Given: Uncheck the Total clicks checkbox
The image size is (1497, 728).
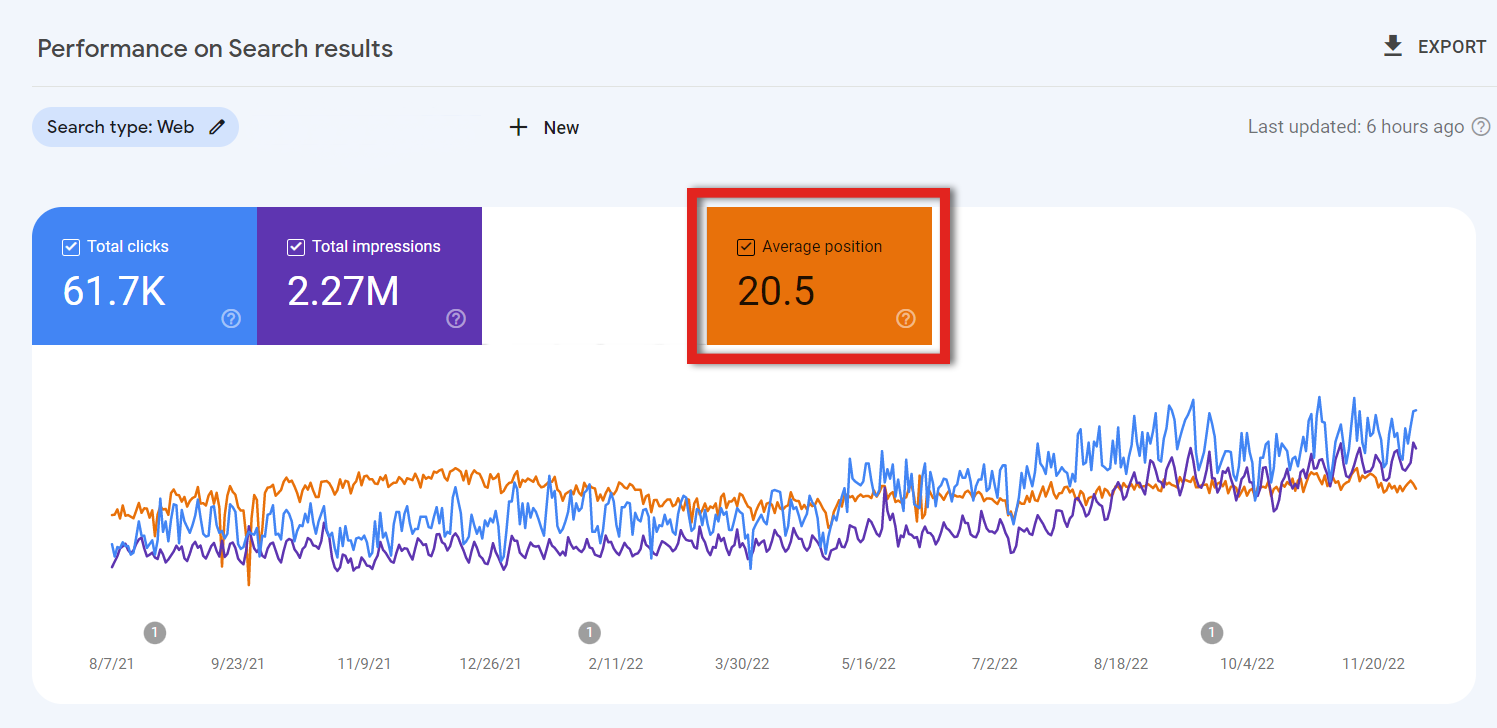Looking at the screenshot, I should tap(70, 246).
